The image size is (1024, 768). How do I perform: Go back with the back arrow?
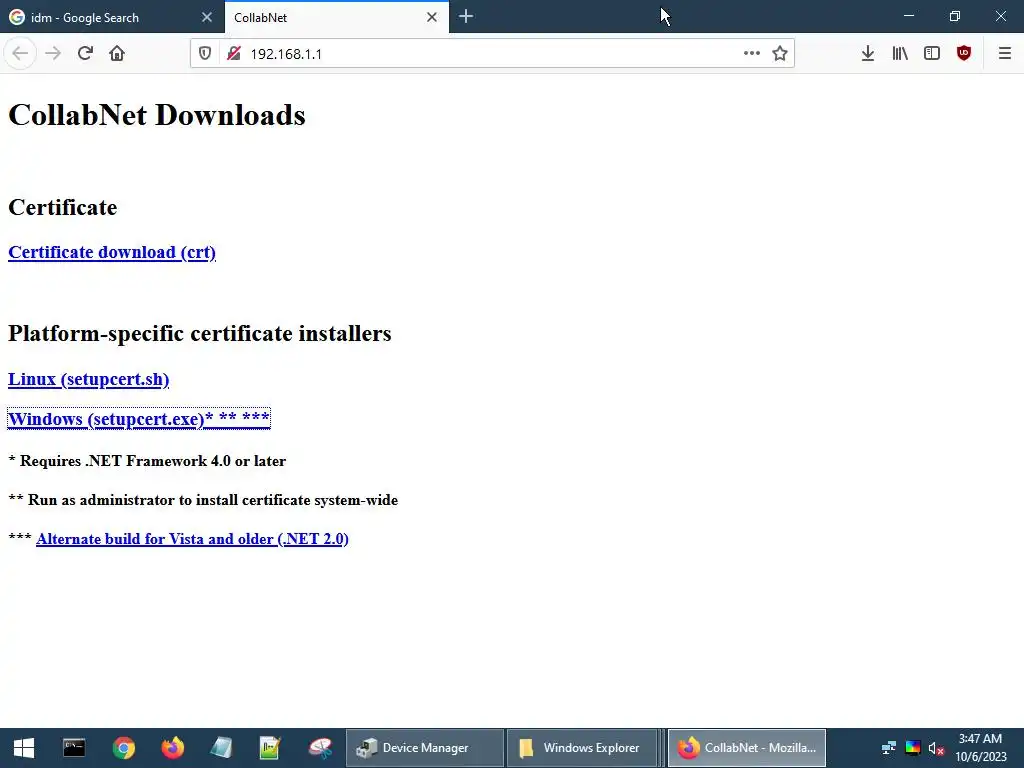pos(20,54)
